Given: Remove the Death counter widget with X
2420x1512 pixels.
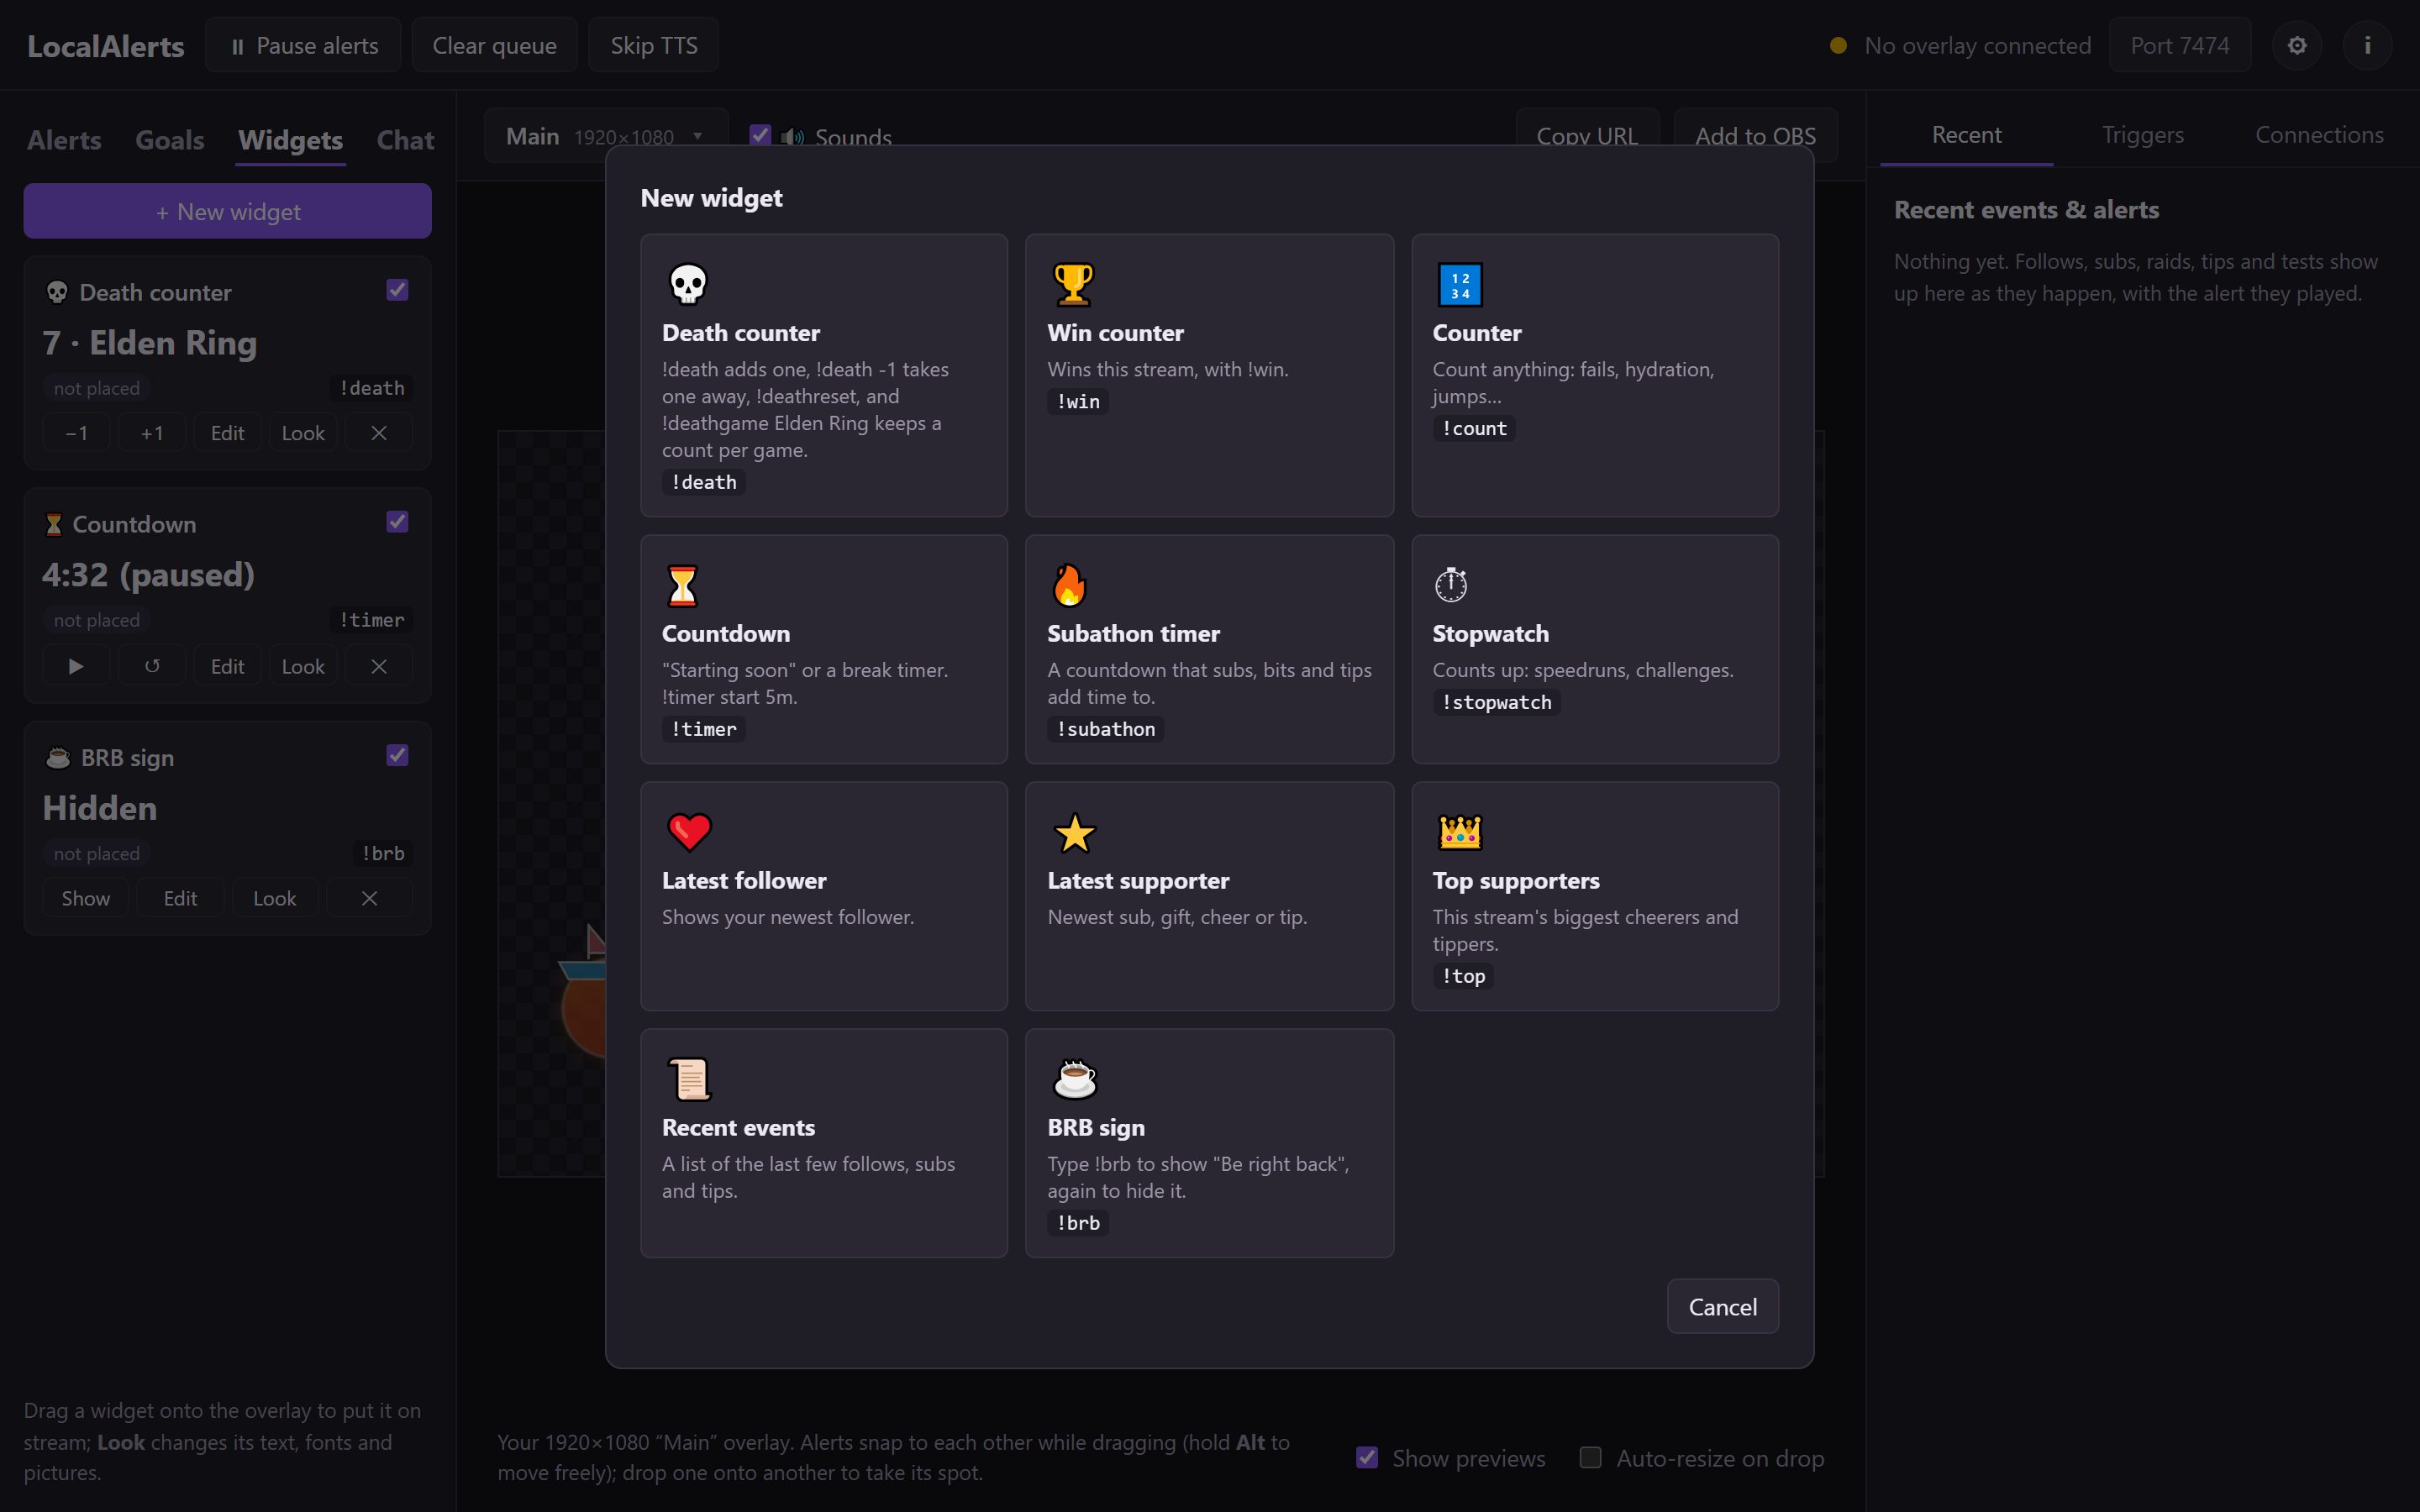Looking at the screenshot, I should pos(378,433).
